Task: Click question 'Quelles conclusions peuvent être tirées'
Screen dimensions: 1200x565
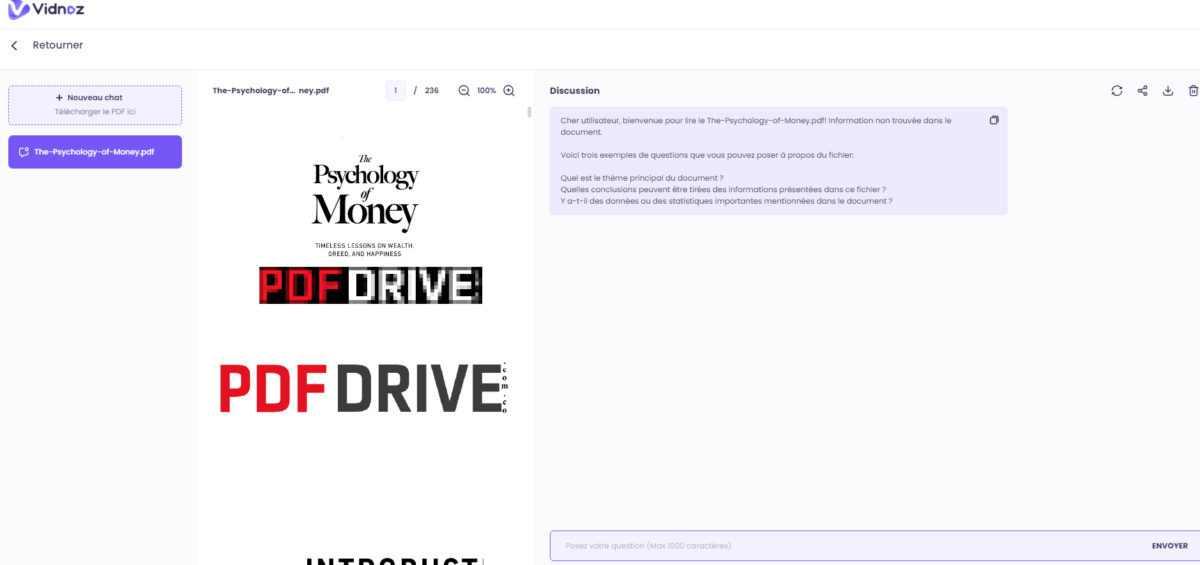Action: click(x=724, y=189)
